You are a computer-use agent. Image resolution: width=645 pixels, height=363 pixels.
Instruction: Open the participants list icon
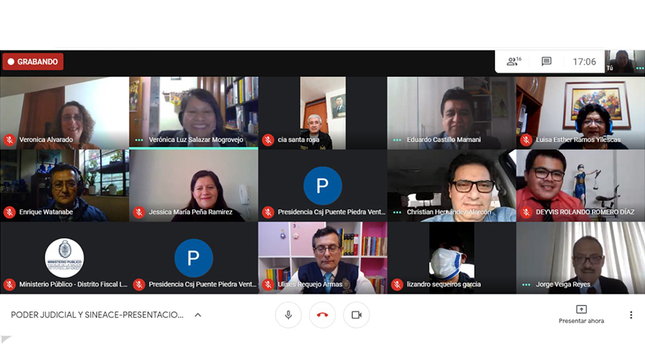click(x=513, y=62)
